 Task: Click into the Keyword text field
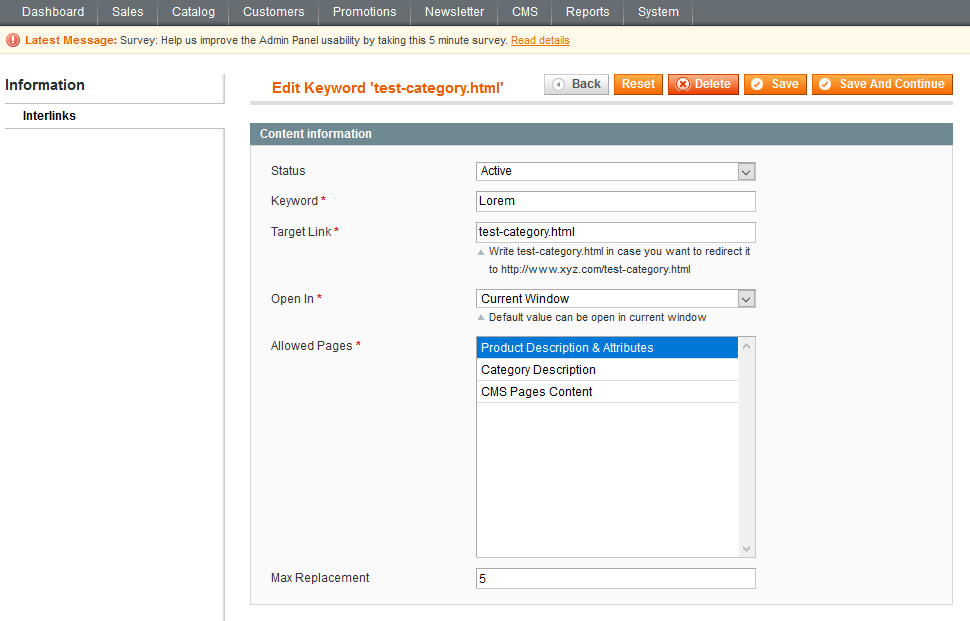click(615, 201)
